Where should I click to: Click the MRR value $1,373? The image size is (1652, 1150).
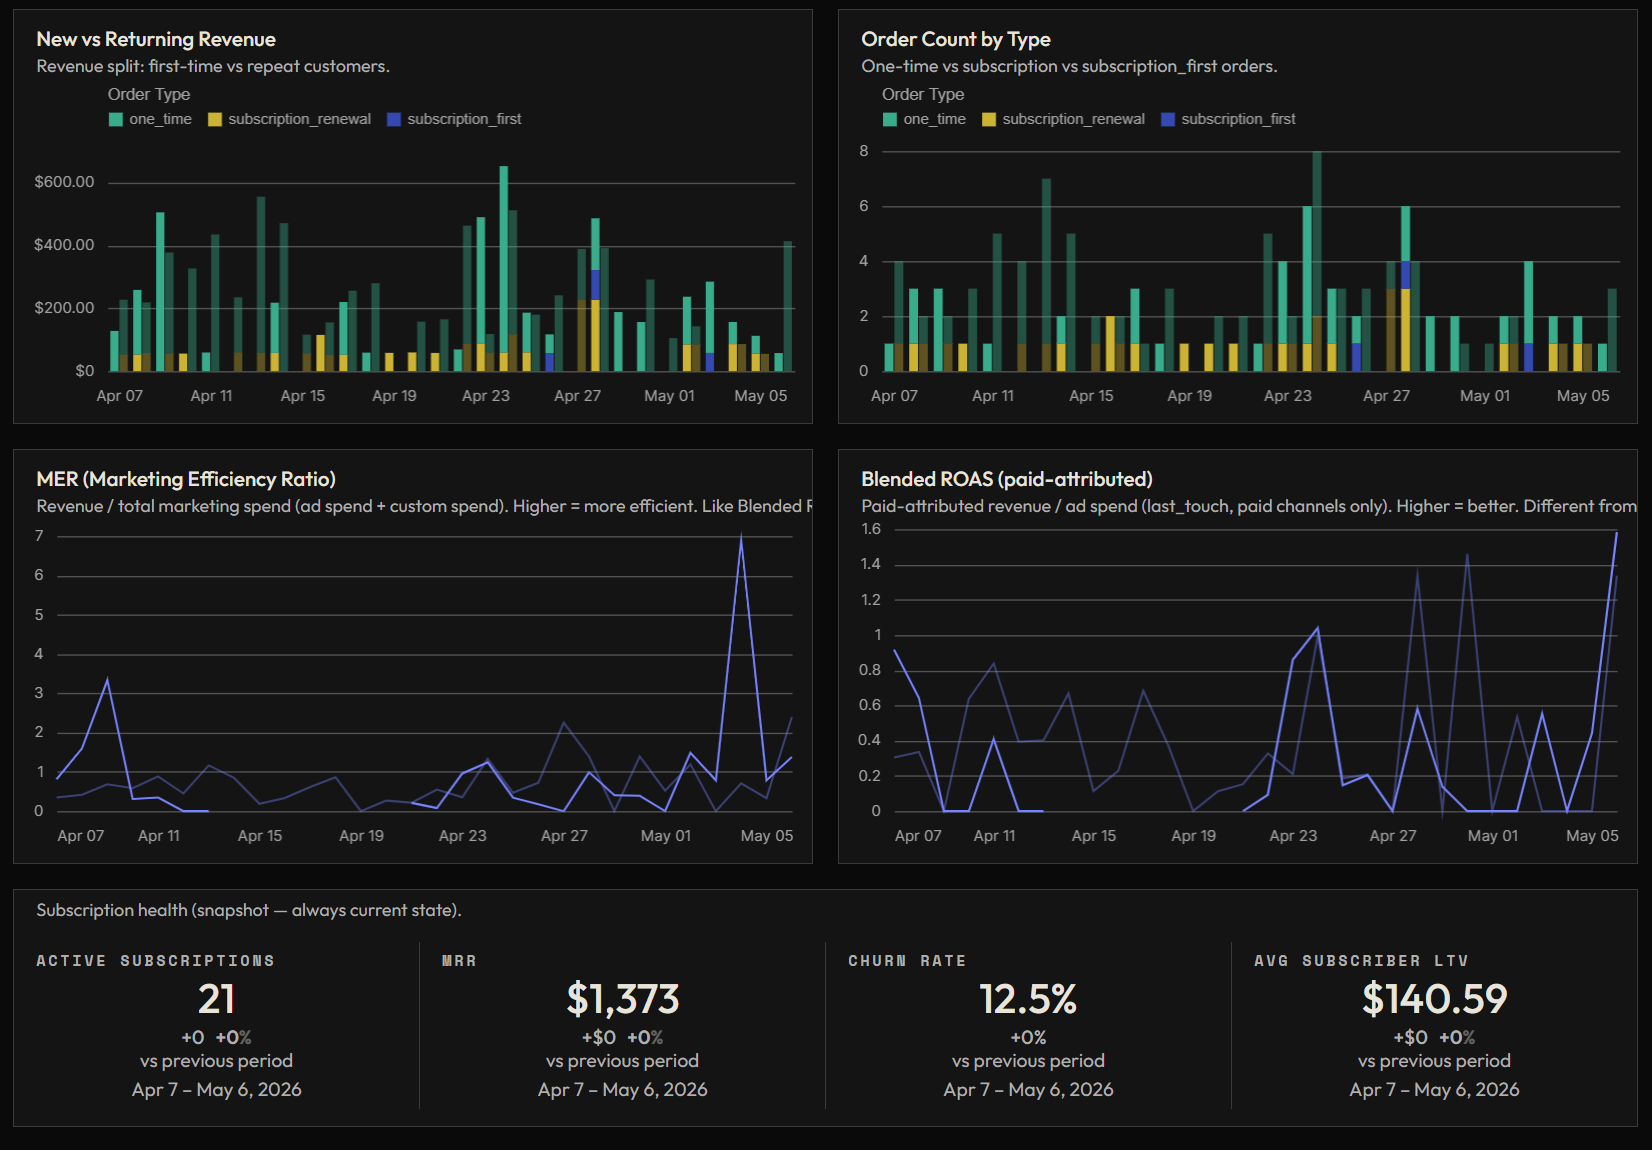pos(622,999)
